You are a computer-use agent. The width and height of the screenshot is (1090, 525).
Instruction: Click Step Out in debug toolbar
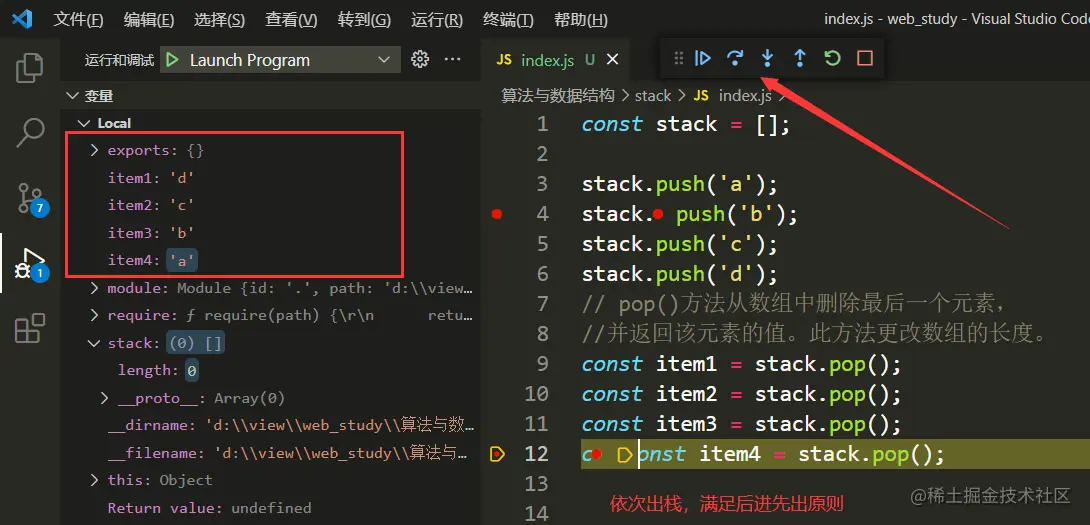coord(800,58)
